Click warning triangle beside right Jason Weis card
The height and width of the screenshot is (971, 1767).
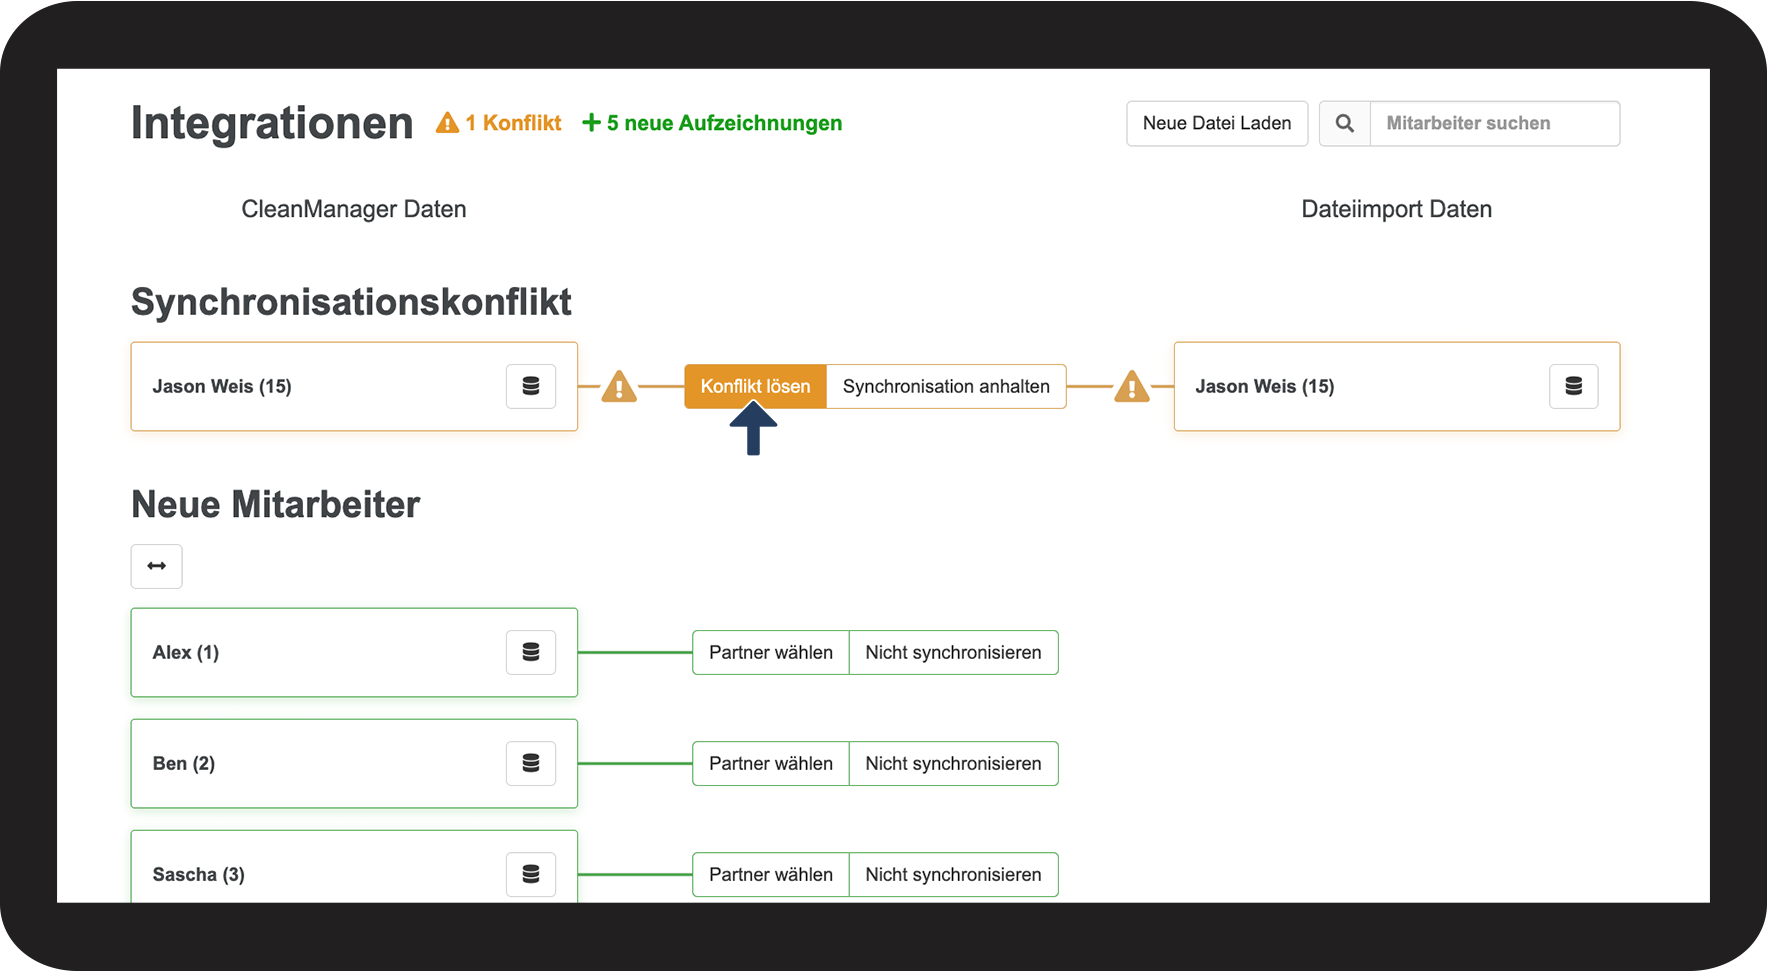coord(1132,386)
